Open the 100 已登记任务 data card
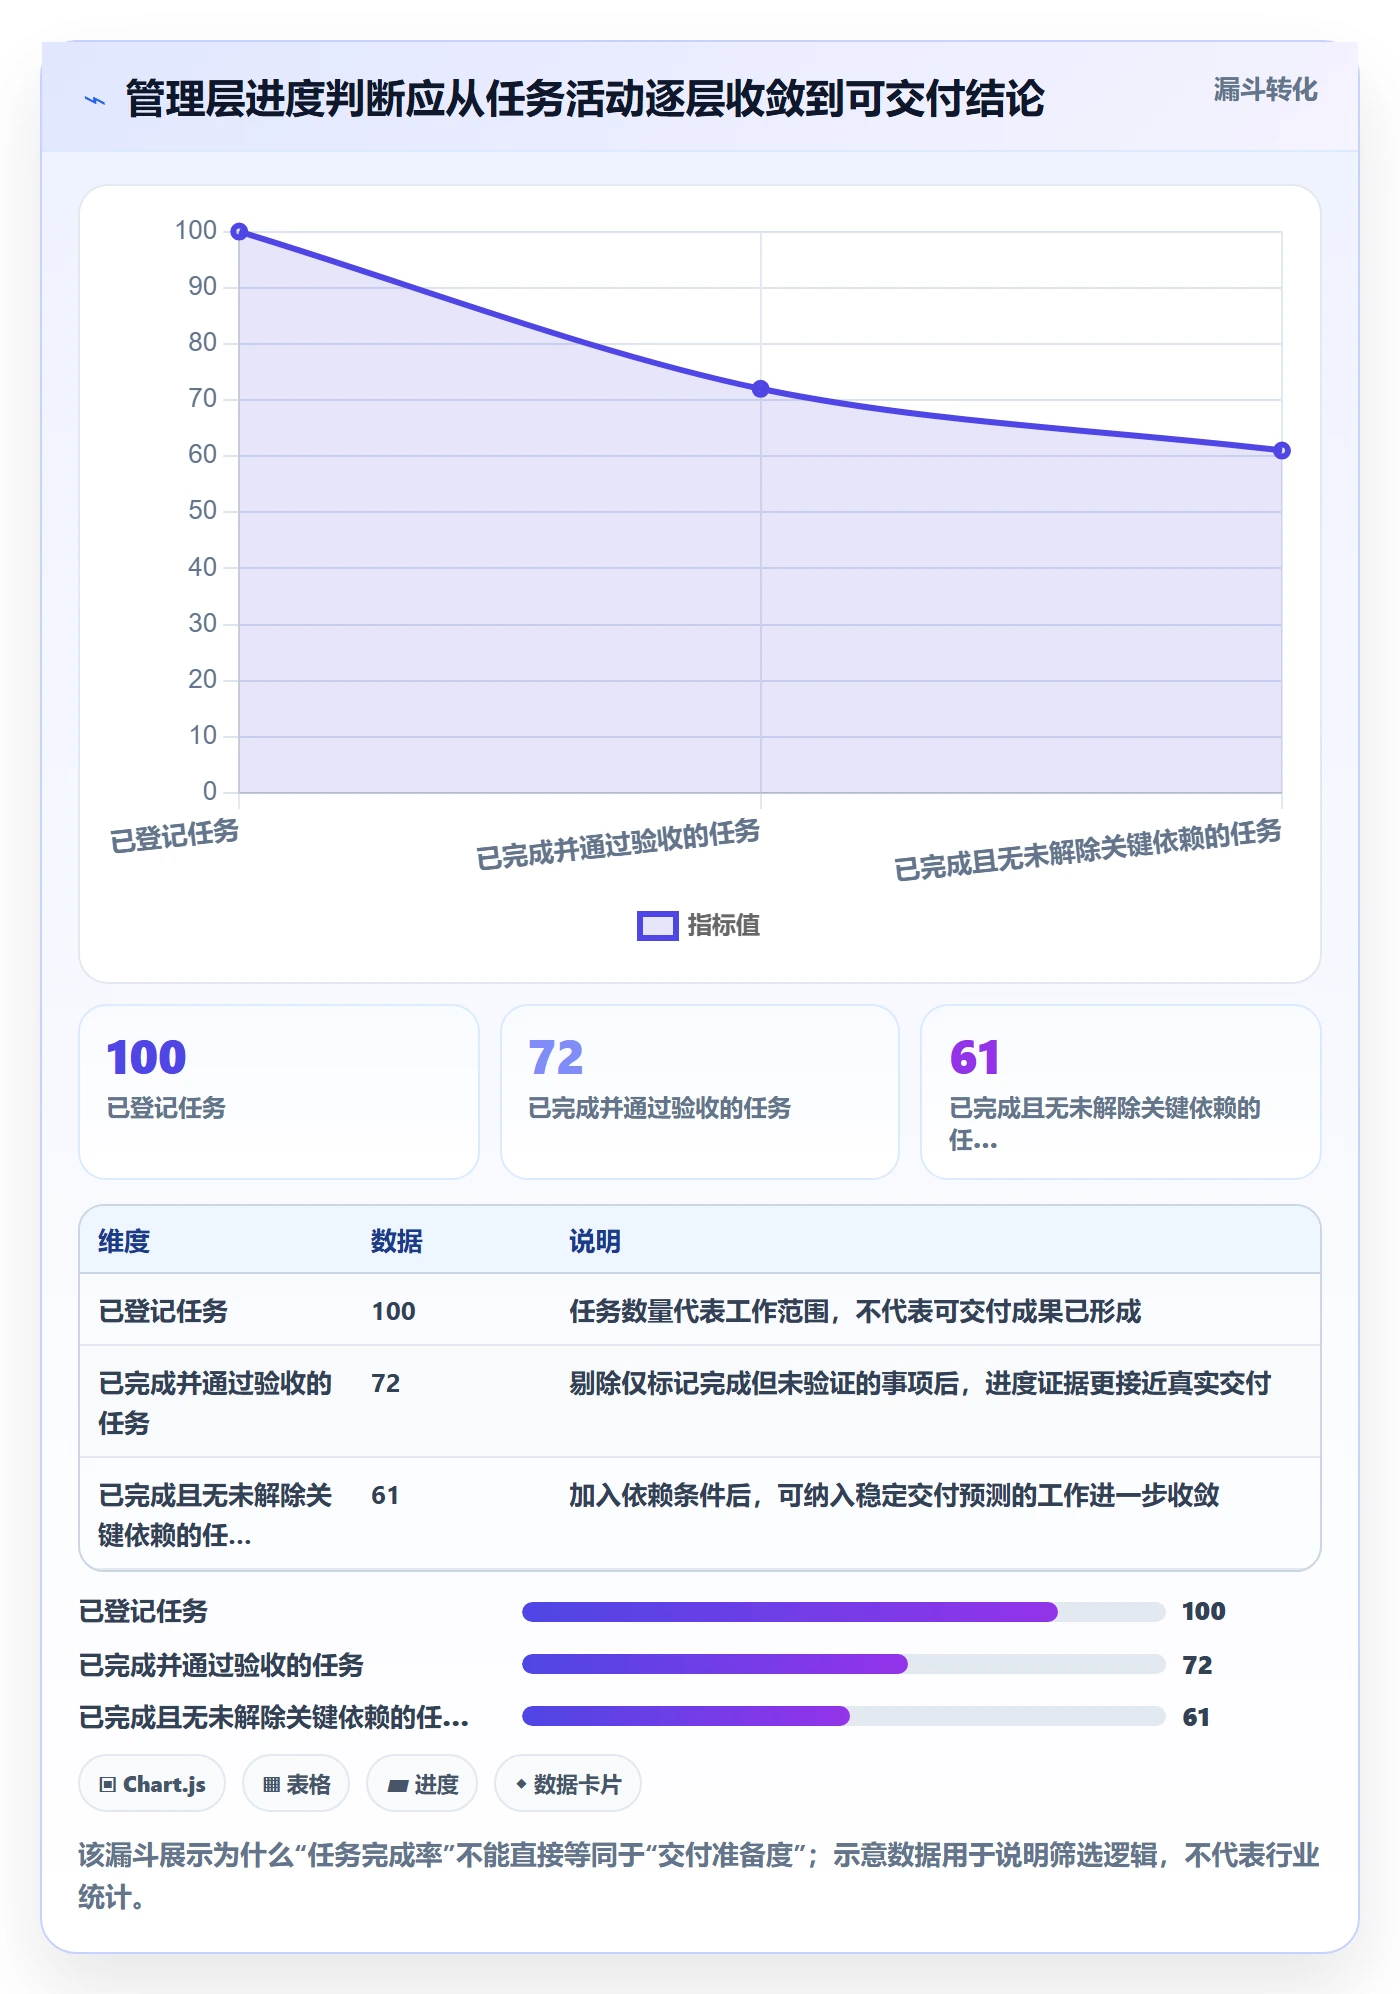Screen dimensions: 1400x1994 (279, 1092)
